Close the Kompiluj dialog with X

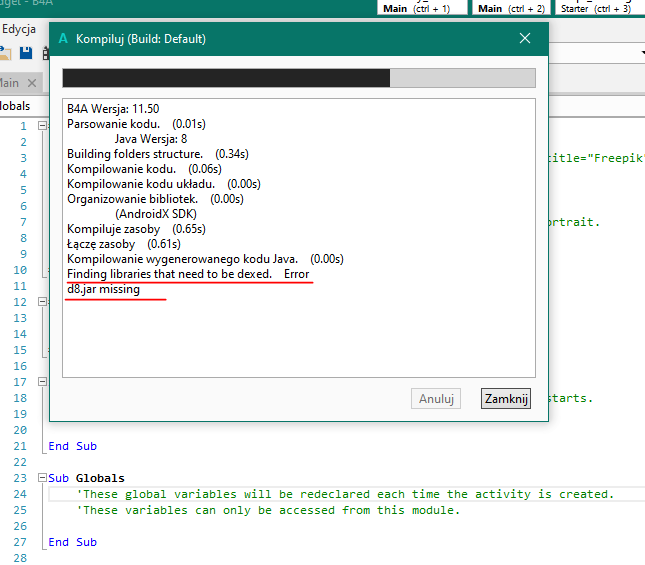pyautogui.click(x=525, y=39)
